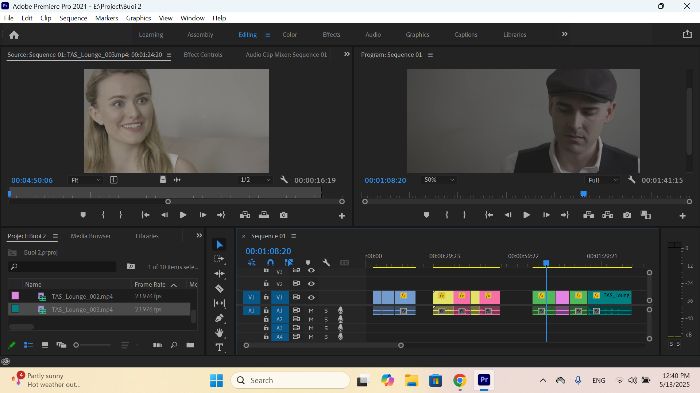Click Insert button in Source monitor
The image size is (700, 393).
click(245, 215)
